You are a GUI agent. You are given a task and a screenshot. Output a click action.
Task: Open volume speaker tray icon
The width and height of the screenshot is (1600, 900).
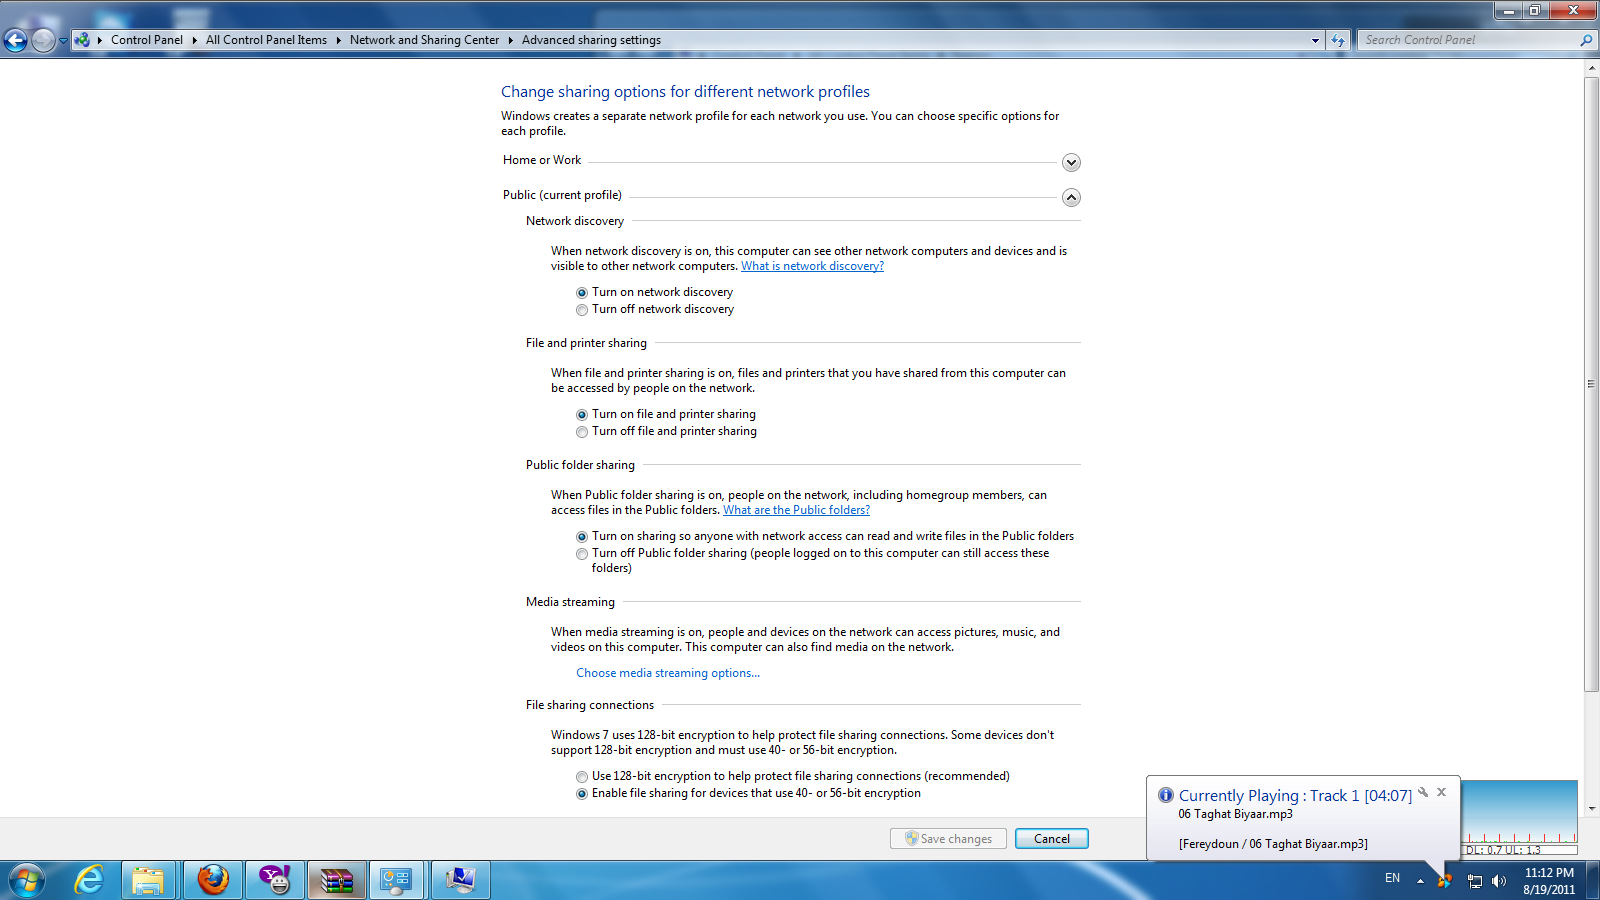pyautogui.click(x=1498, y=881)
